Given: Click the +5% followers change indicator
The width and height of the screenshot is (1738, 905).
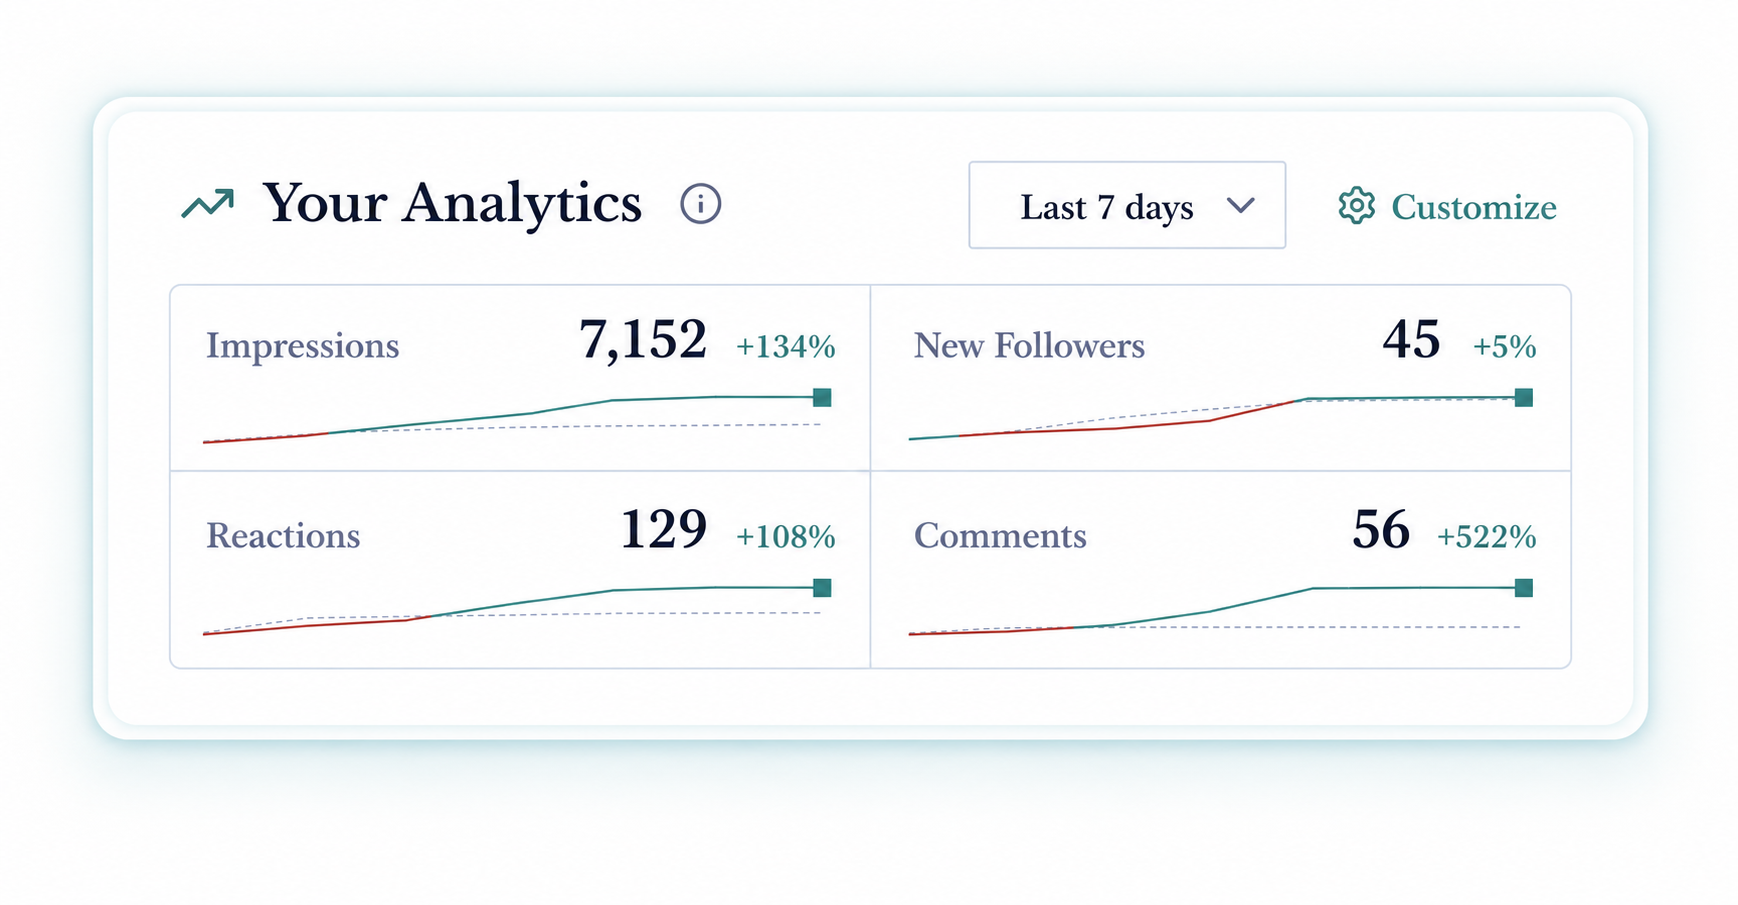Looking at the screenshot, I should pyautogui.click(x=1505, y=346).
